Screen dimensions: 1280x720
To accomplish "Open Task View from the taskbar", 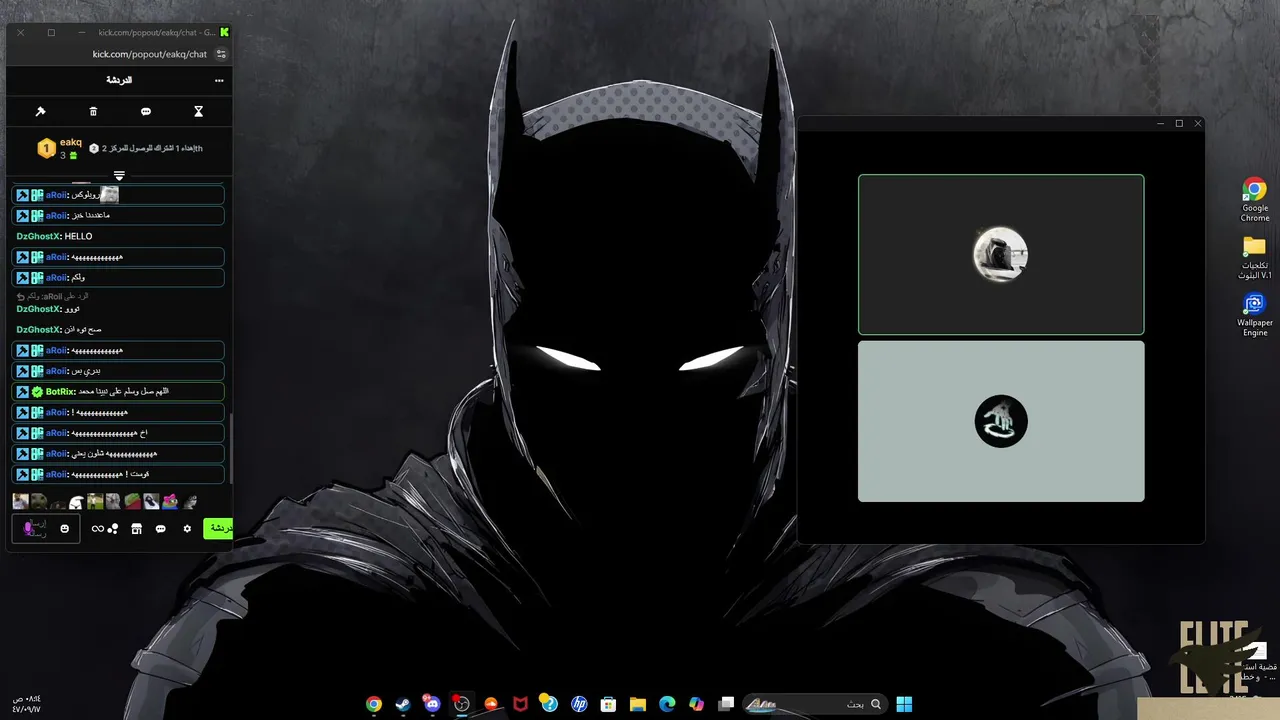I will click(x=727, y=704).
